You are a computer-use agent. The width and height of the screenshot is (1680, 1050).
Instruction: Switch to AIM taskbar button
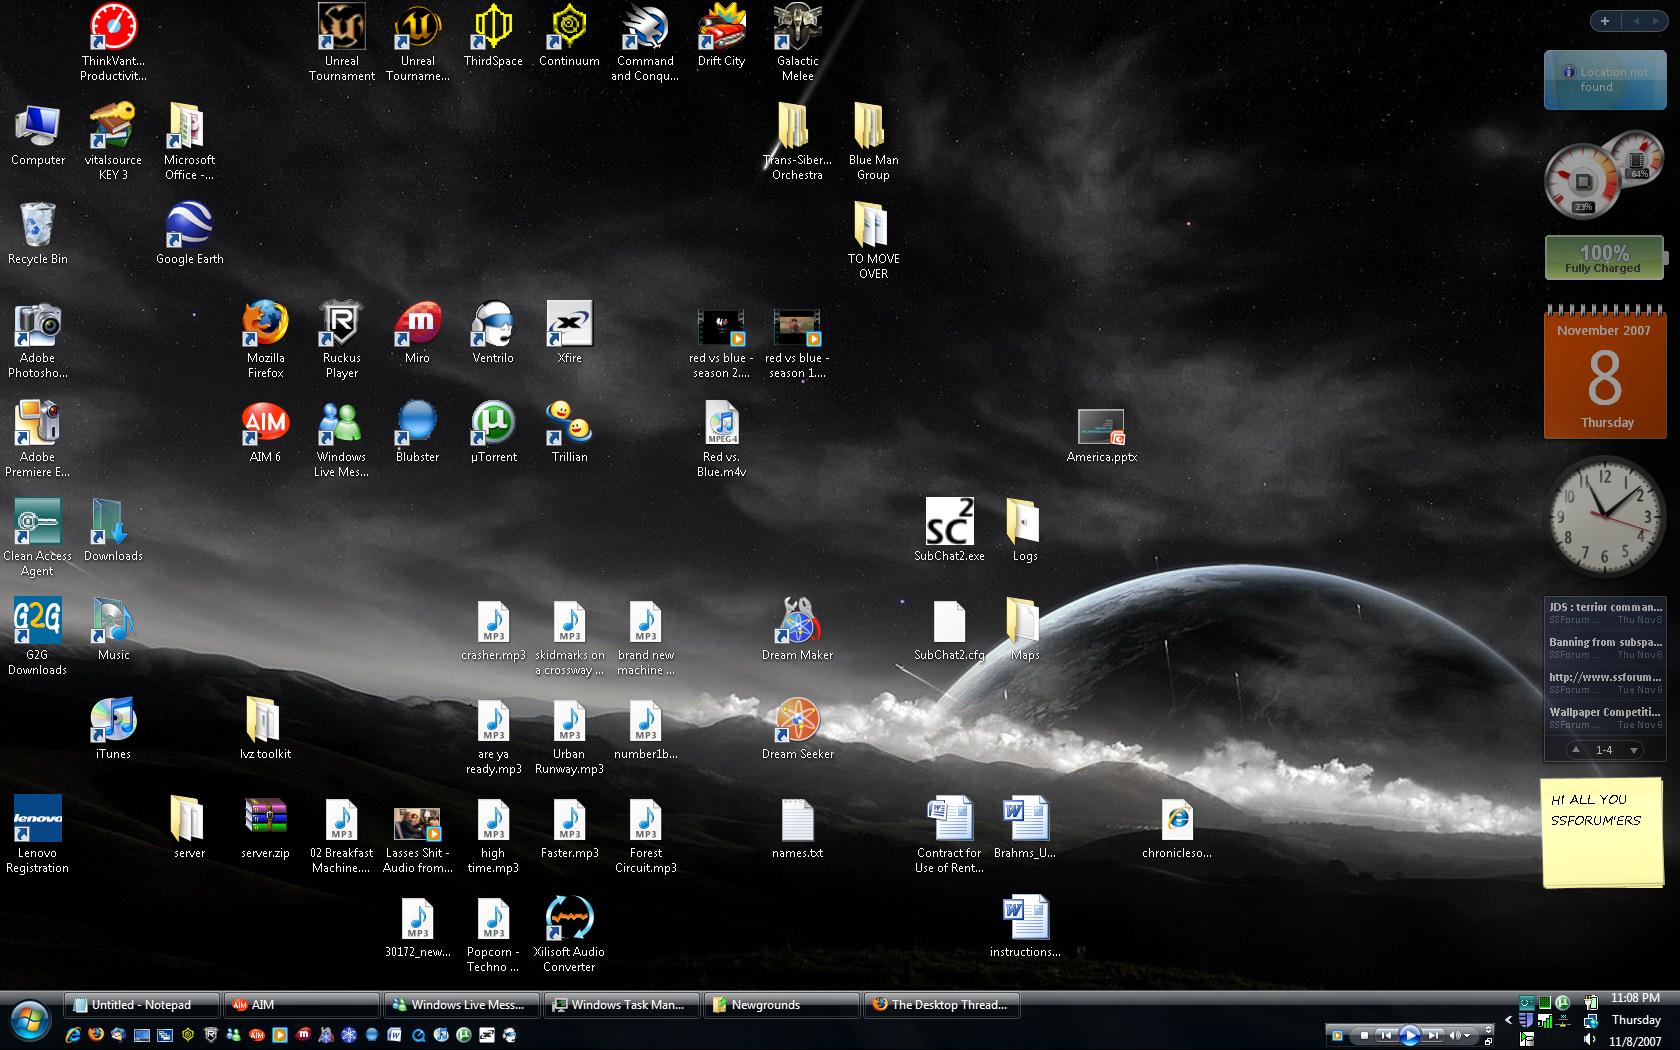(x=303, y=1005)
